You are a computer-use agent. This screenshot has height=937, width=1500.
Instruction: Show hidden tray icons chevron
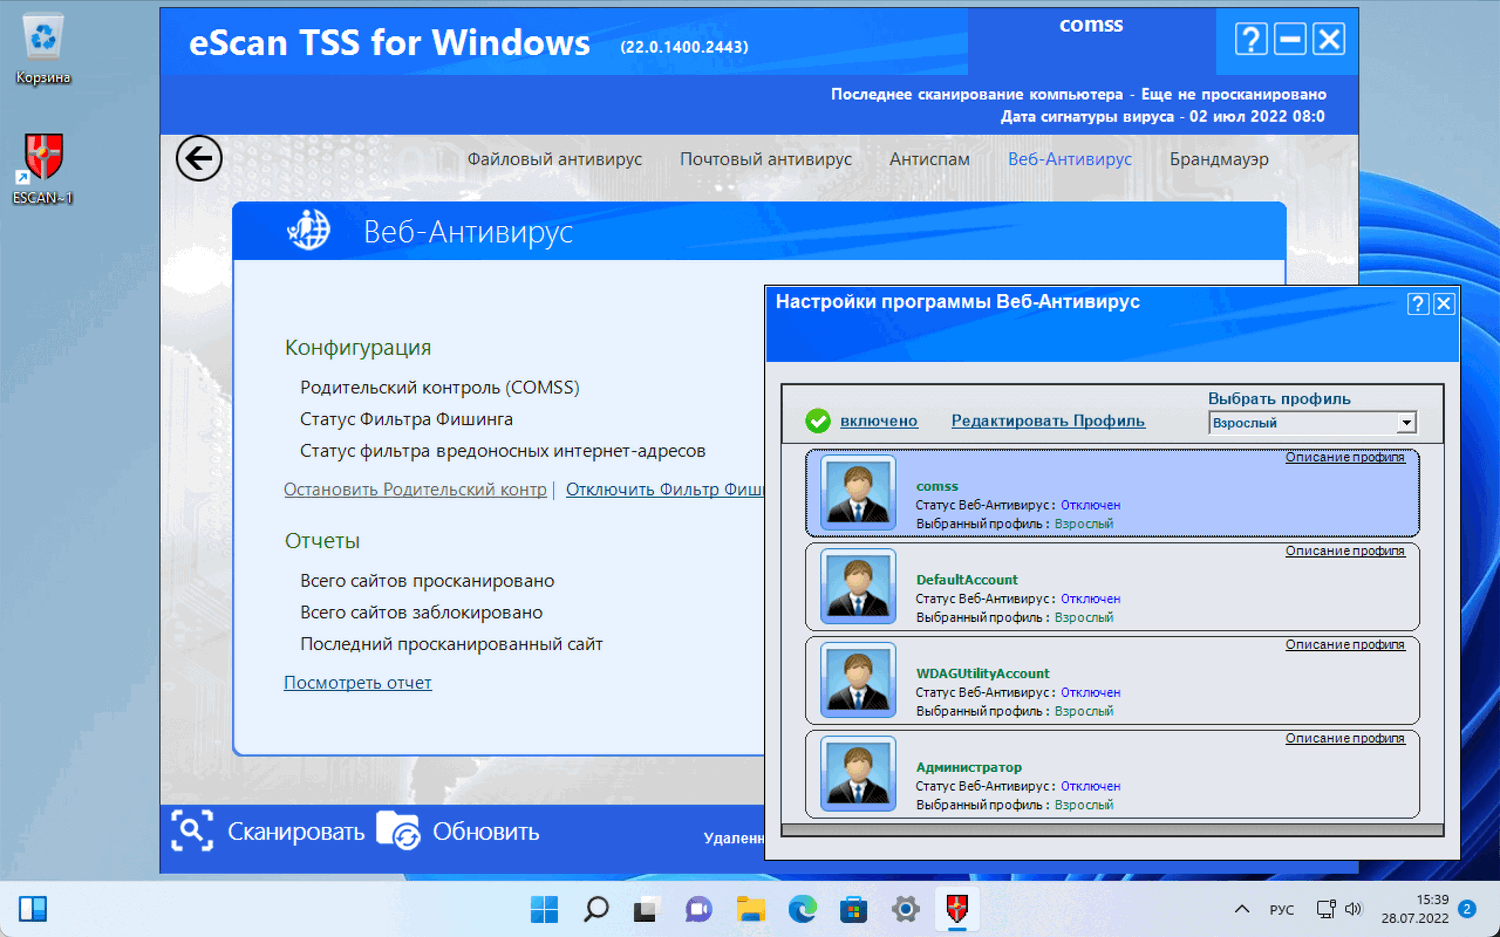[x=1242, y=909]
